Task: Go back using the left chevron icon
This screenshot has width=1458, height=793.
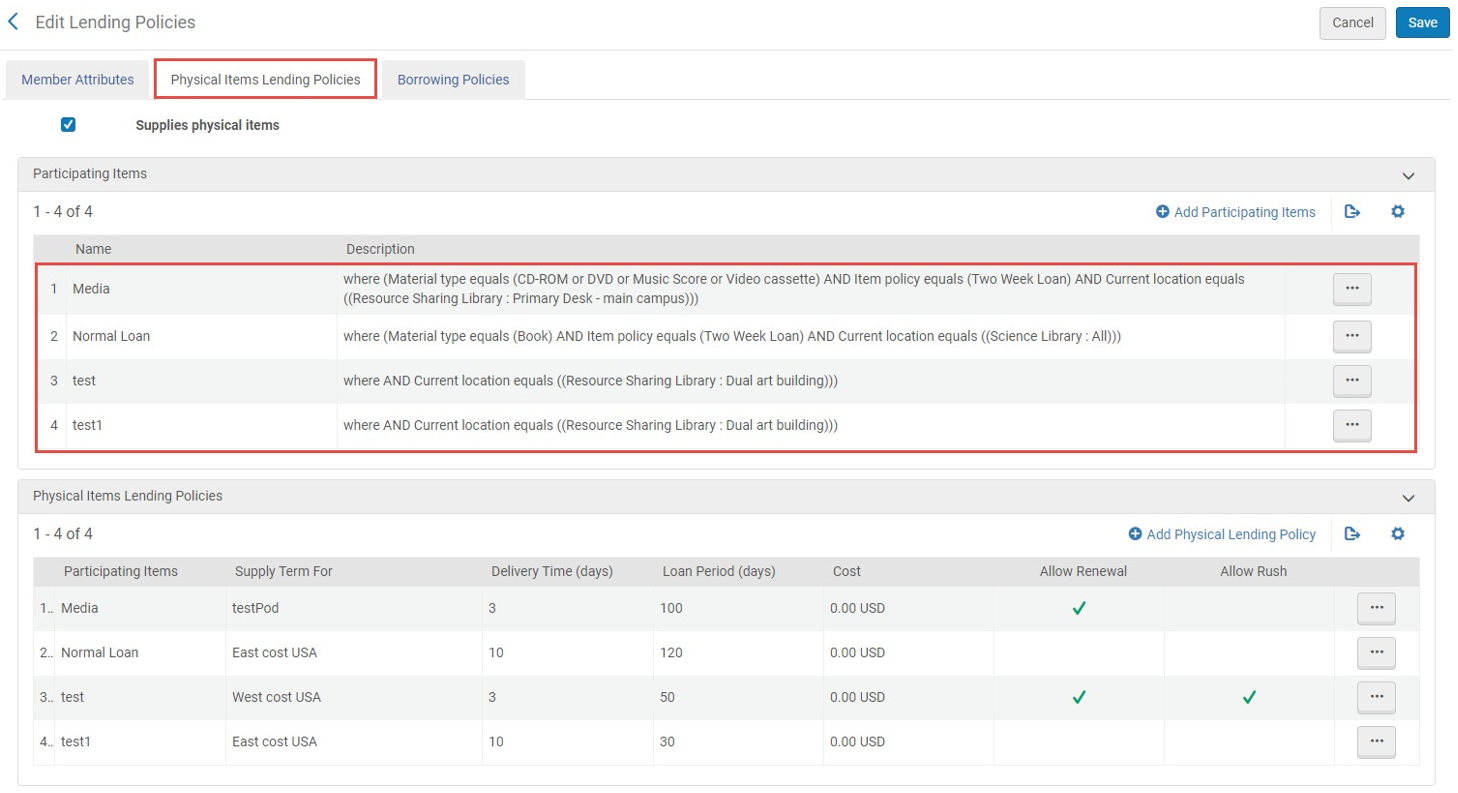Action: click(13, 21)
